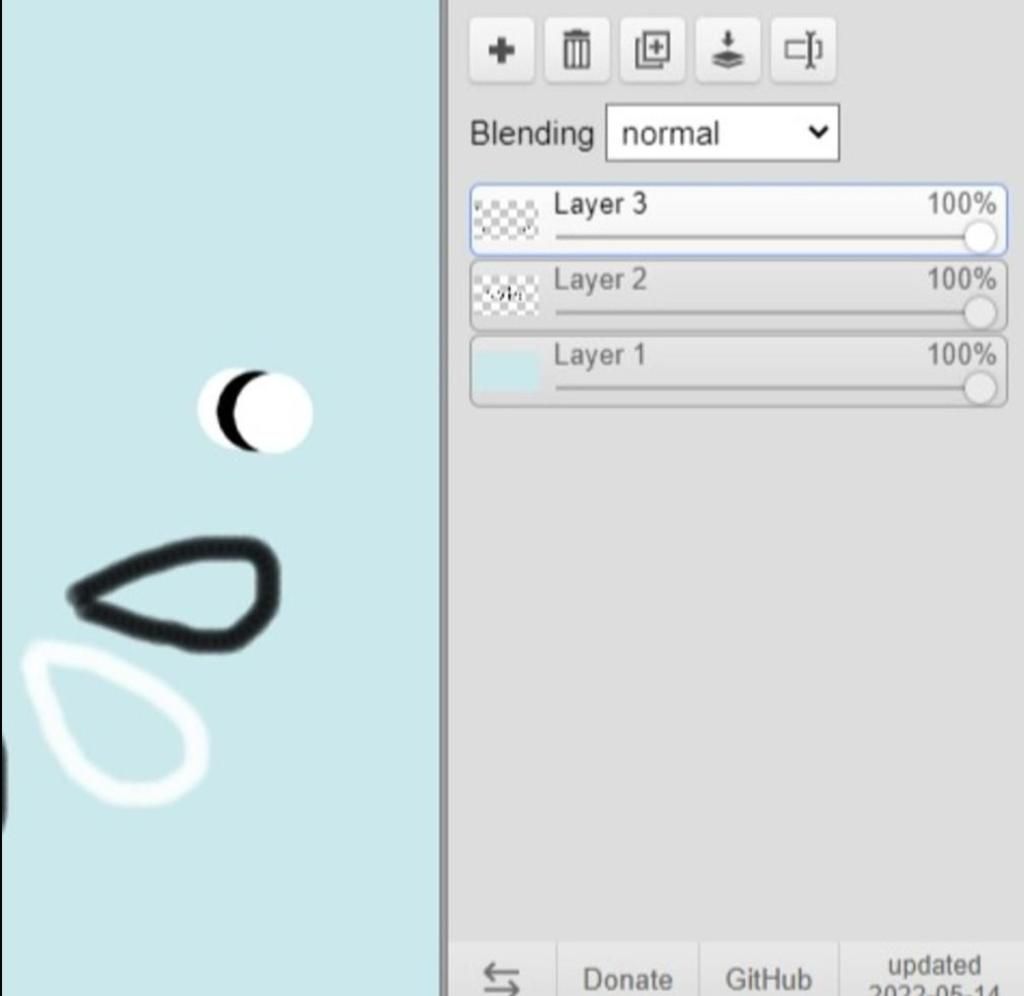
Task: Select Layer 2 in layer list
Action: click(x=738, y=296)
